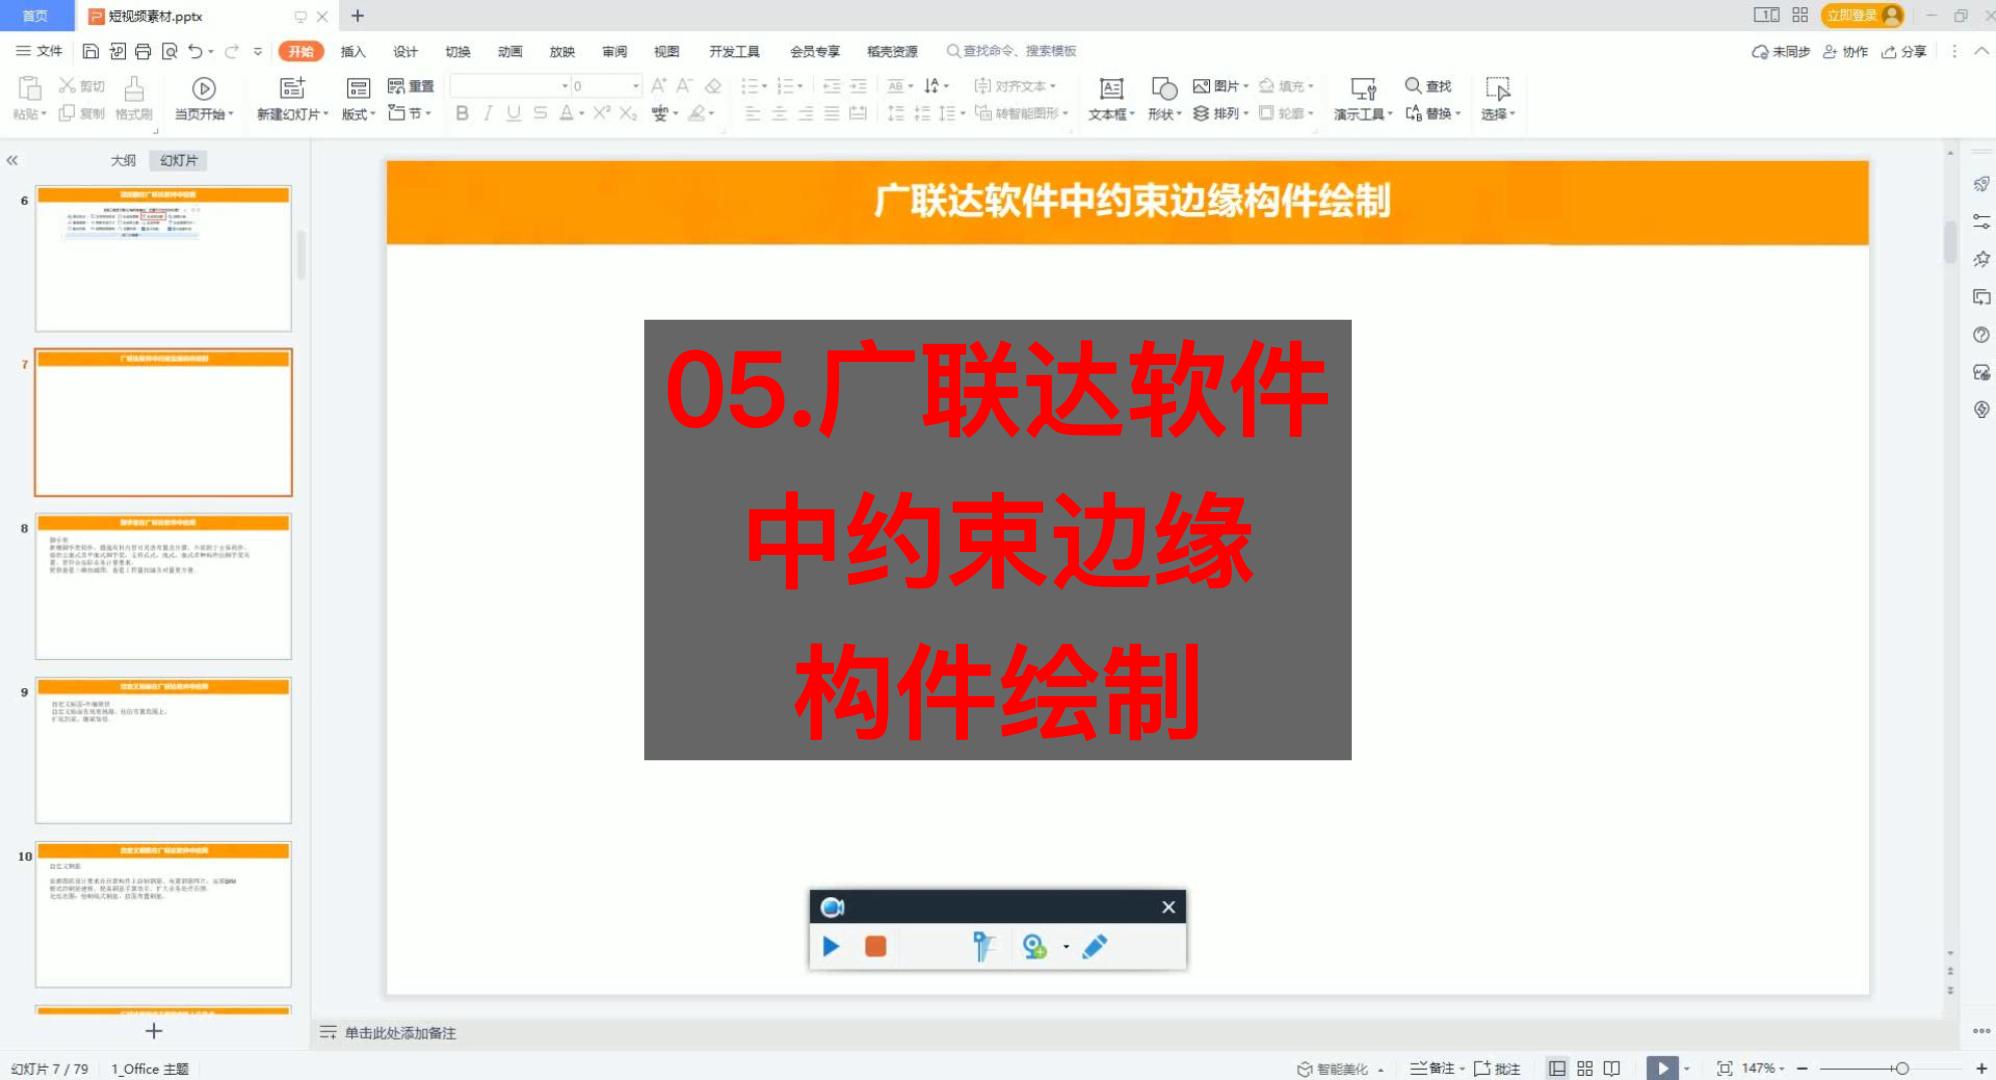1996x1080 pixels.
Task: Open the View (视图) tab
Action: (667, 51)
